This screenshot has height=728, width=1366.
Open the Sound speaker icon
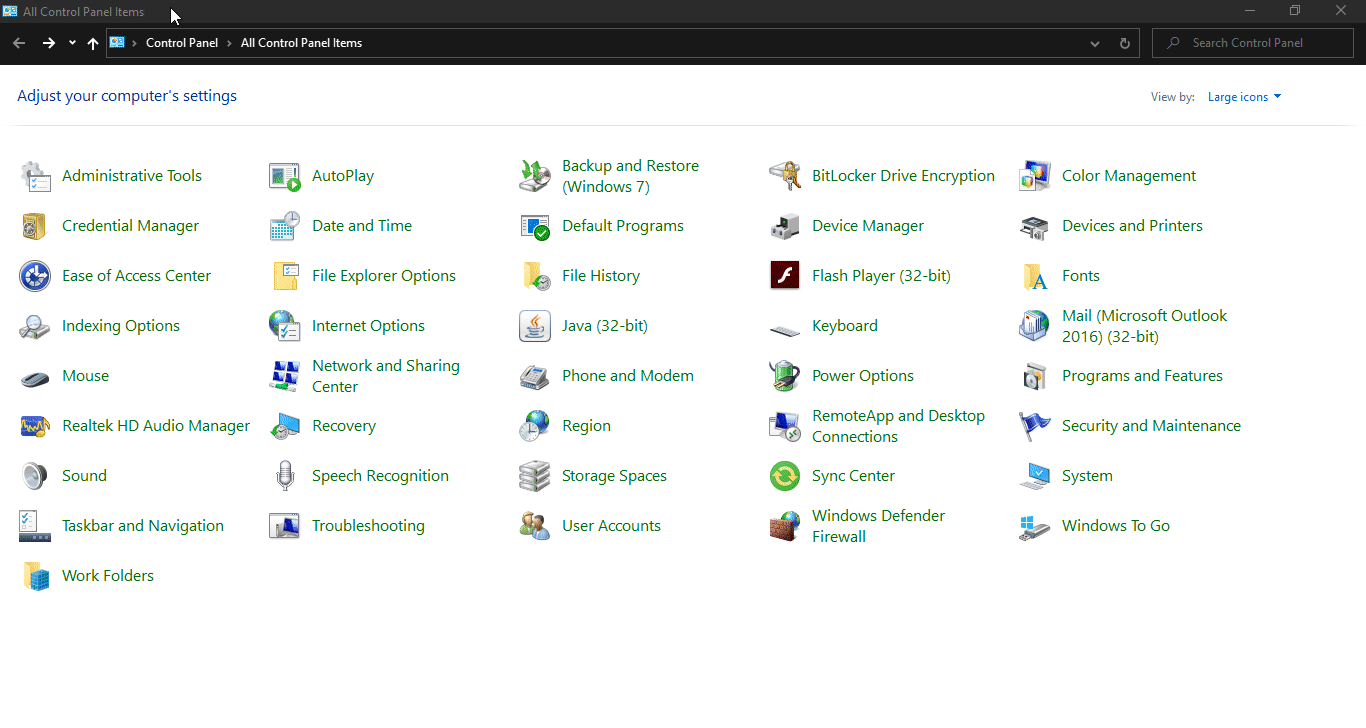click(x=35, y=476)
